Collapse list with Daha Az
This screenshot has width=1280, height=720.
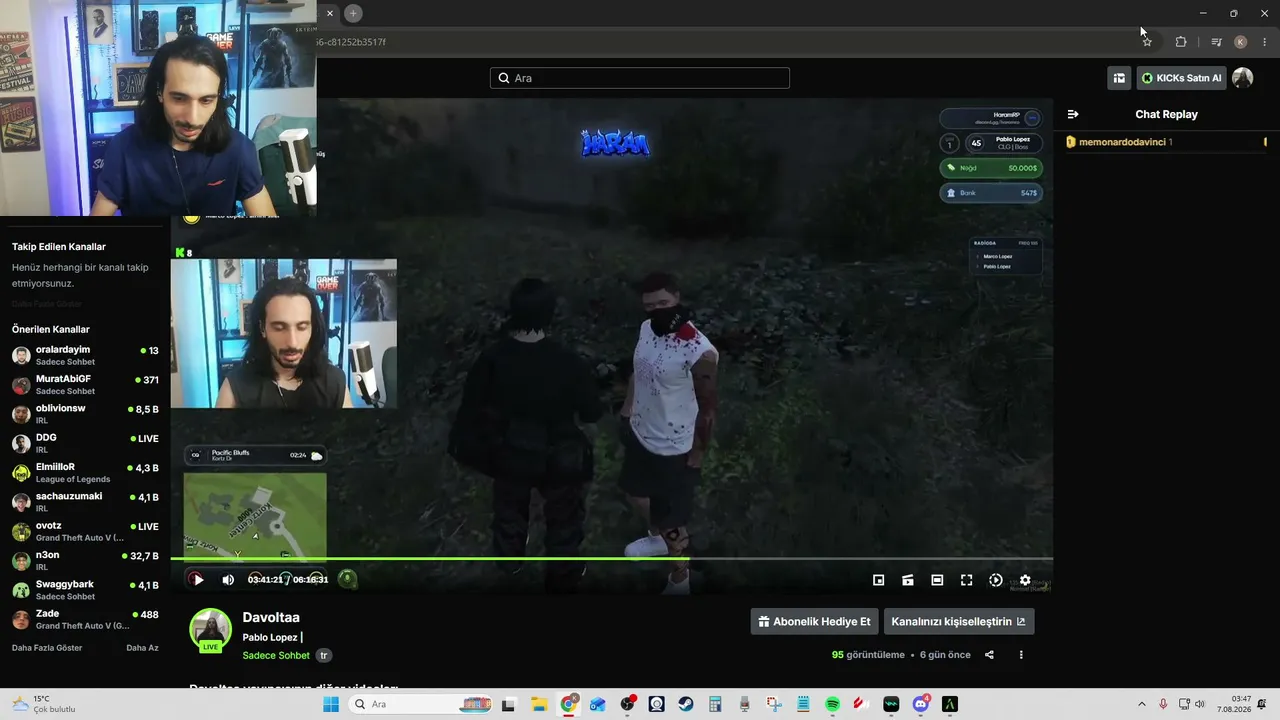pos(142,648)
